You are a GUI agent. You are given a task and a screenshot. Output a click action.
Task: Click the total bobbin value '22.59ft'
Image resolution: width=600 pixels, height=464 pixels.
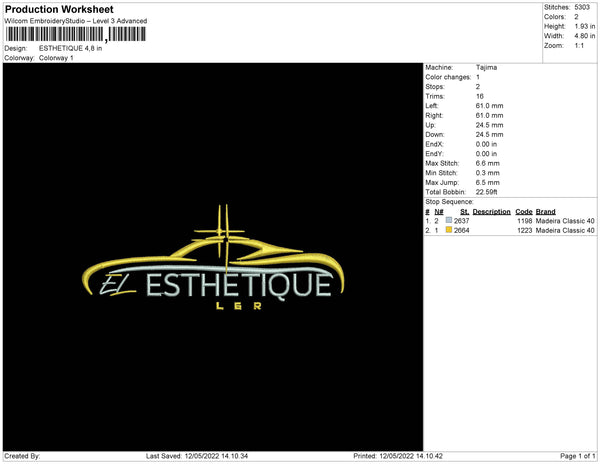(486, 192)
